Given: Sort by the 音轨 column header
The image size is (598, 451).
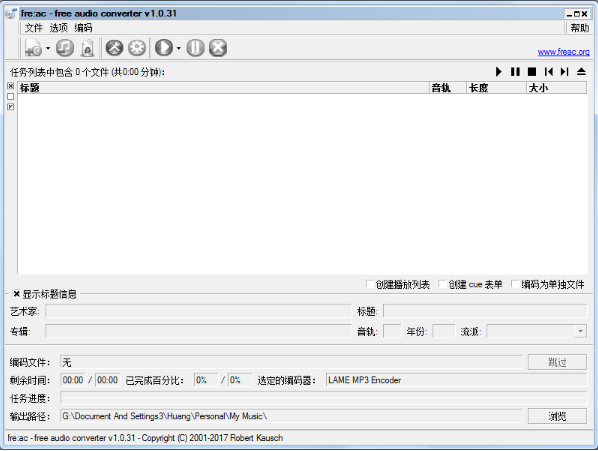Looking at the screenshot, I should pos(448,88).
